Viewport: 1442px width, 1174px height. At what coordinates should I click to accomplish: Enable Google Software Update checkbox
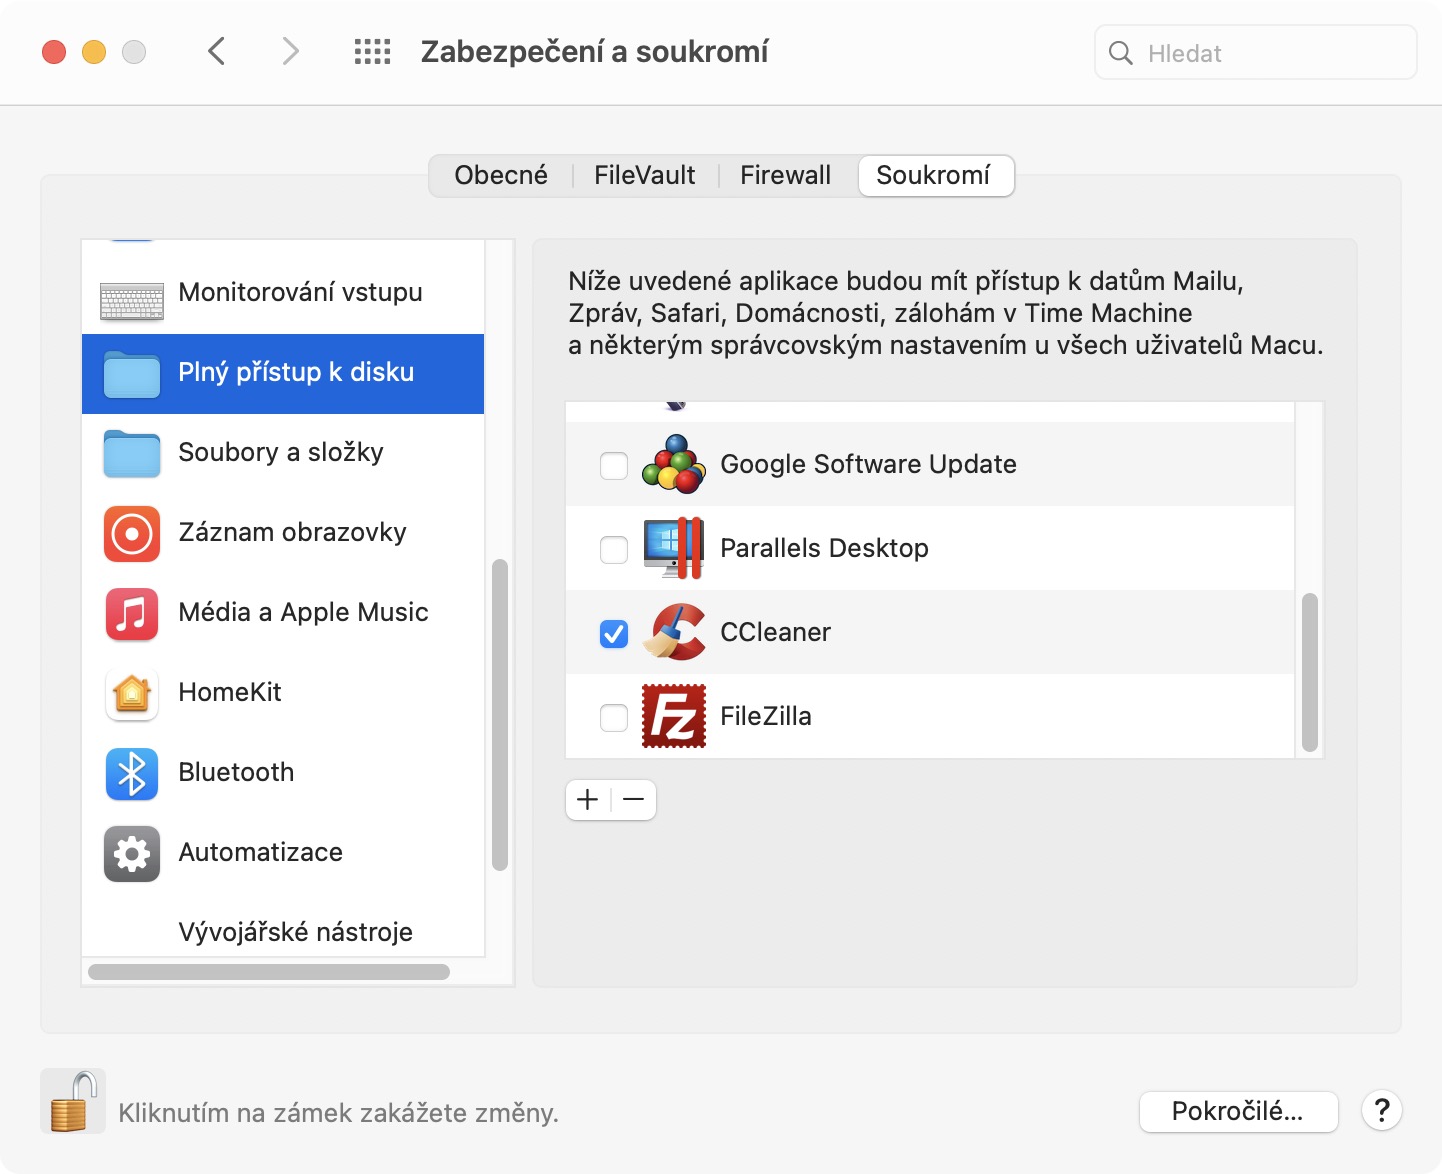(614, 465)
